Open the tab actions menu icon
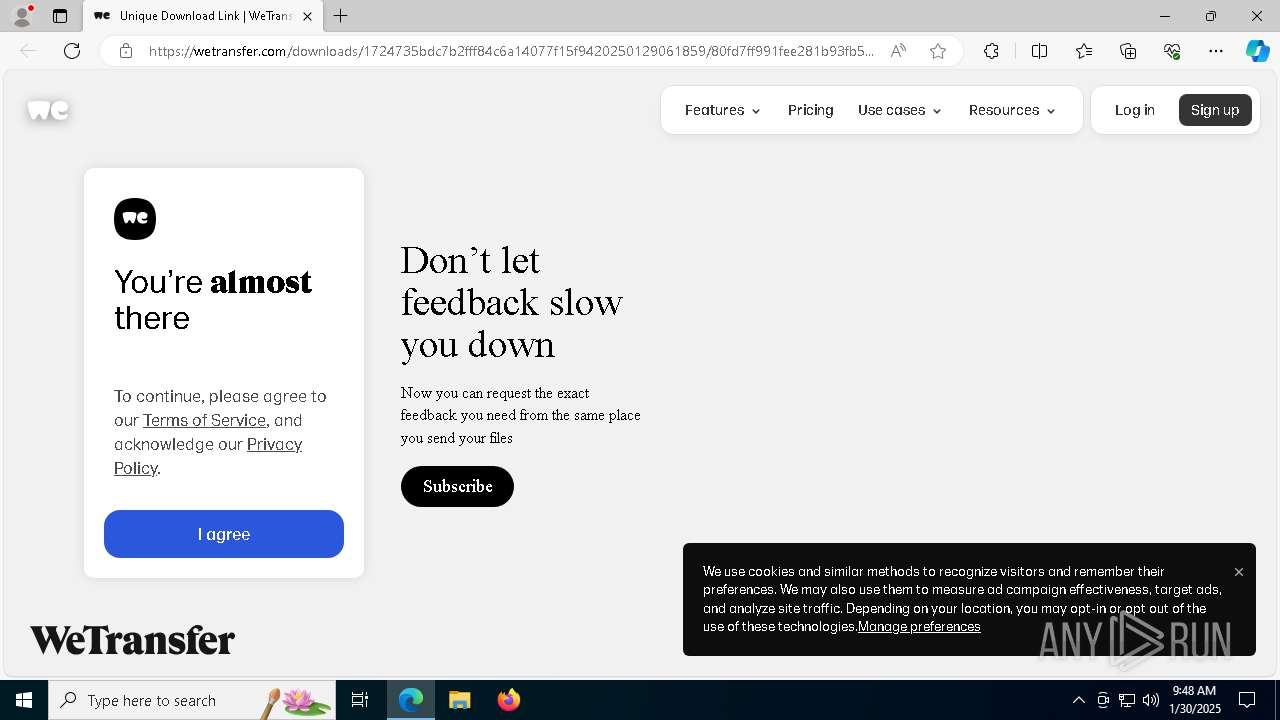 pyautogui.click(x=60, y=16)
